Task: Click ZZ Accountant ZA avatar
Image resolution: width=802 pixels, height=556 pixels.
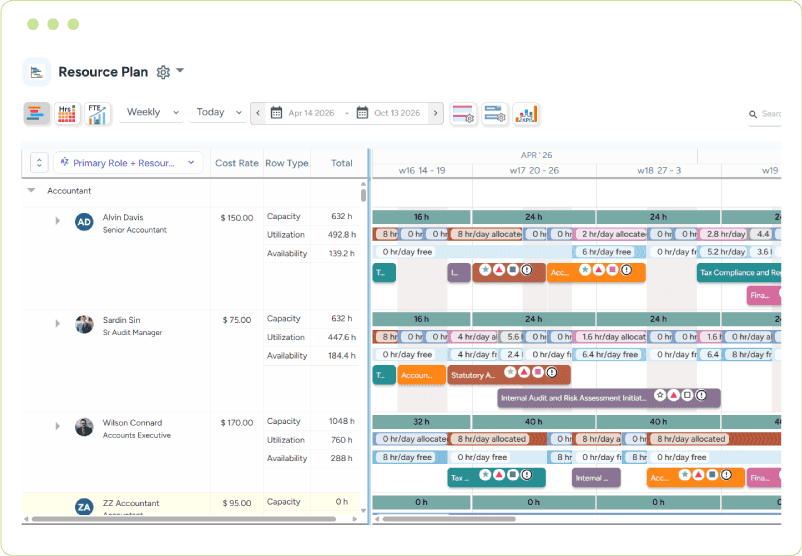Action: click(84, 507)
